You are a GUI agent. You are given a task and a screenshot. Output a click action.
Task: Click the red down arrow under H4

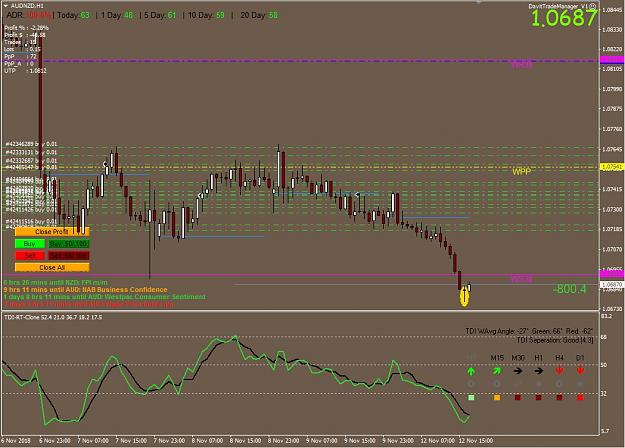(559, 371)
